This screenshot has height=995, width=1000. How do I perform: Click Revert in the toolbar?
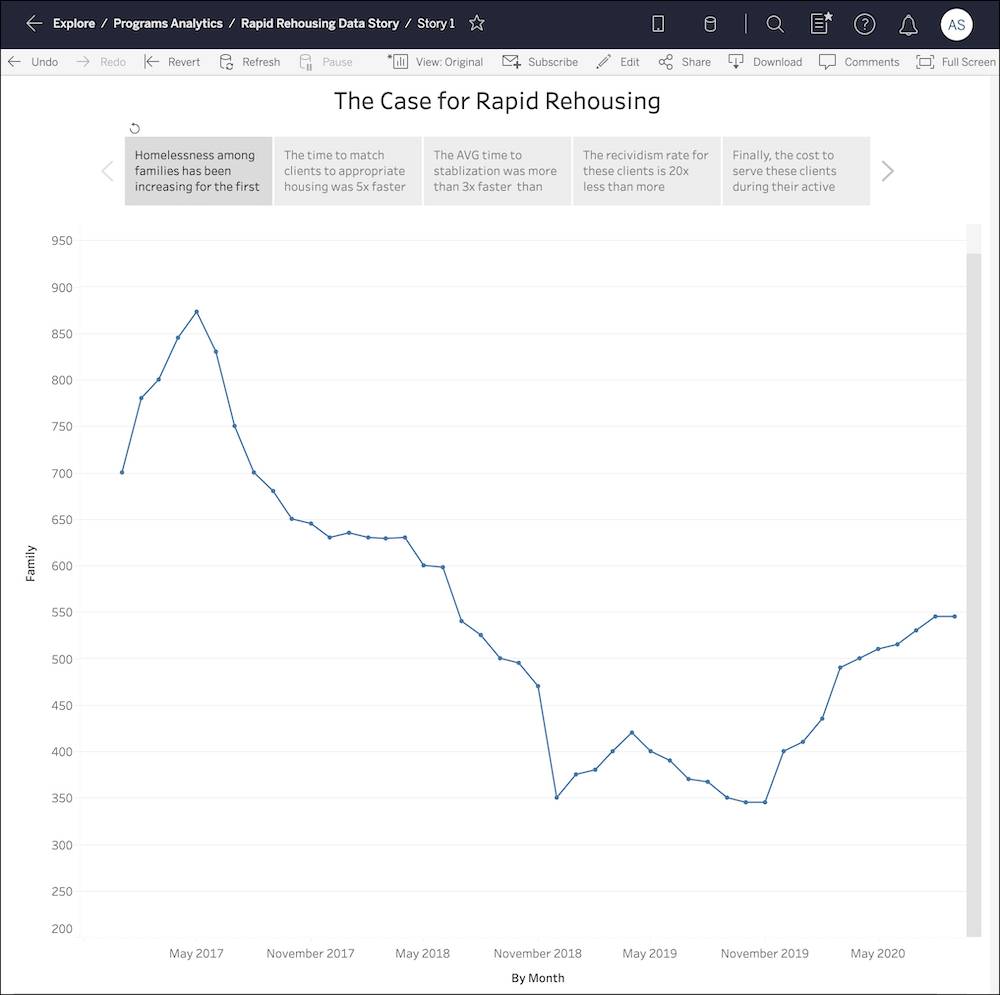coord(172,62)
